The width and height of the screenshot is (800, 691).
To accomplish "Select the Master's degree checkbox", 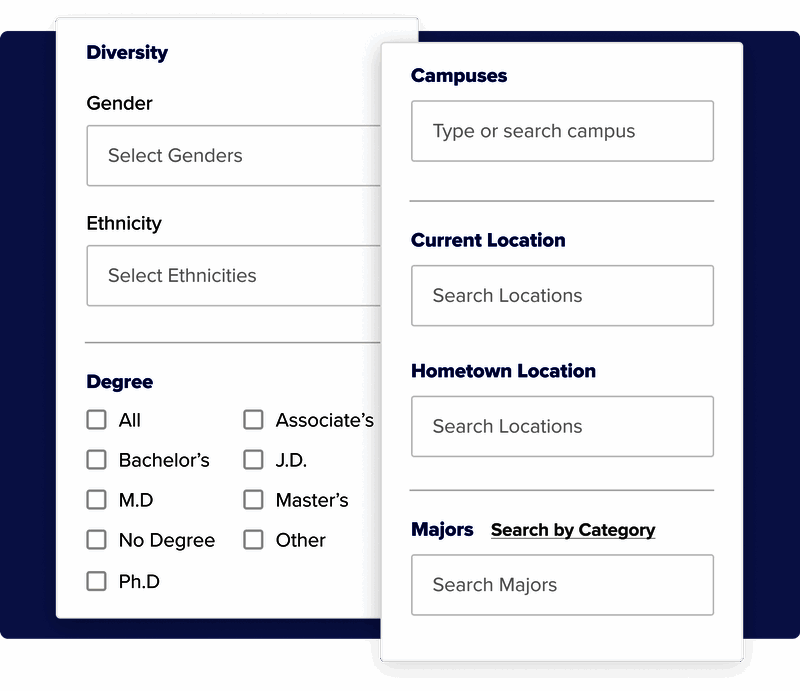I will (253, 500).
